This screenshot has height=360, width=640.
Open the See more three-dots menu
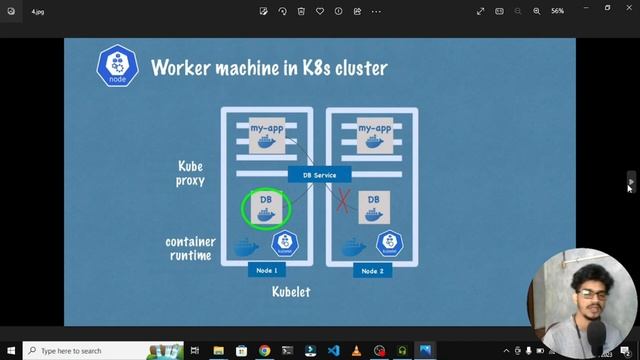(x=376, y=11)
